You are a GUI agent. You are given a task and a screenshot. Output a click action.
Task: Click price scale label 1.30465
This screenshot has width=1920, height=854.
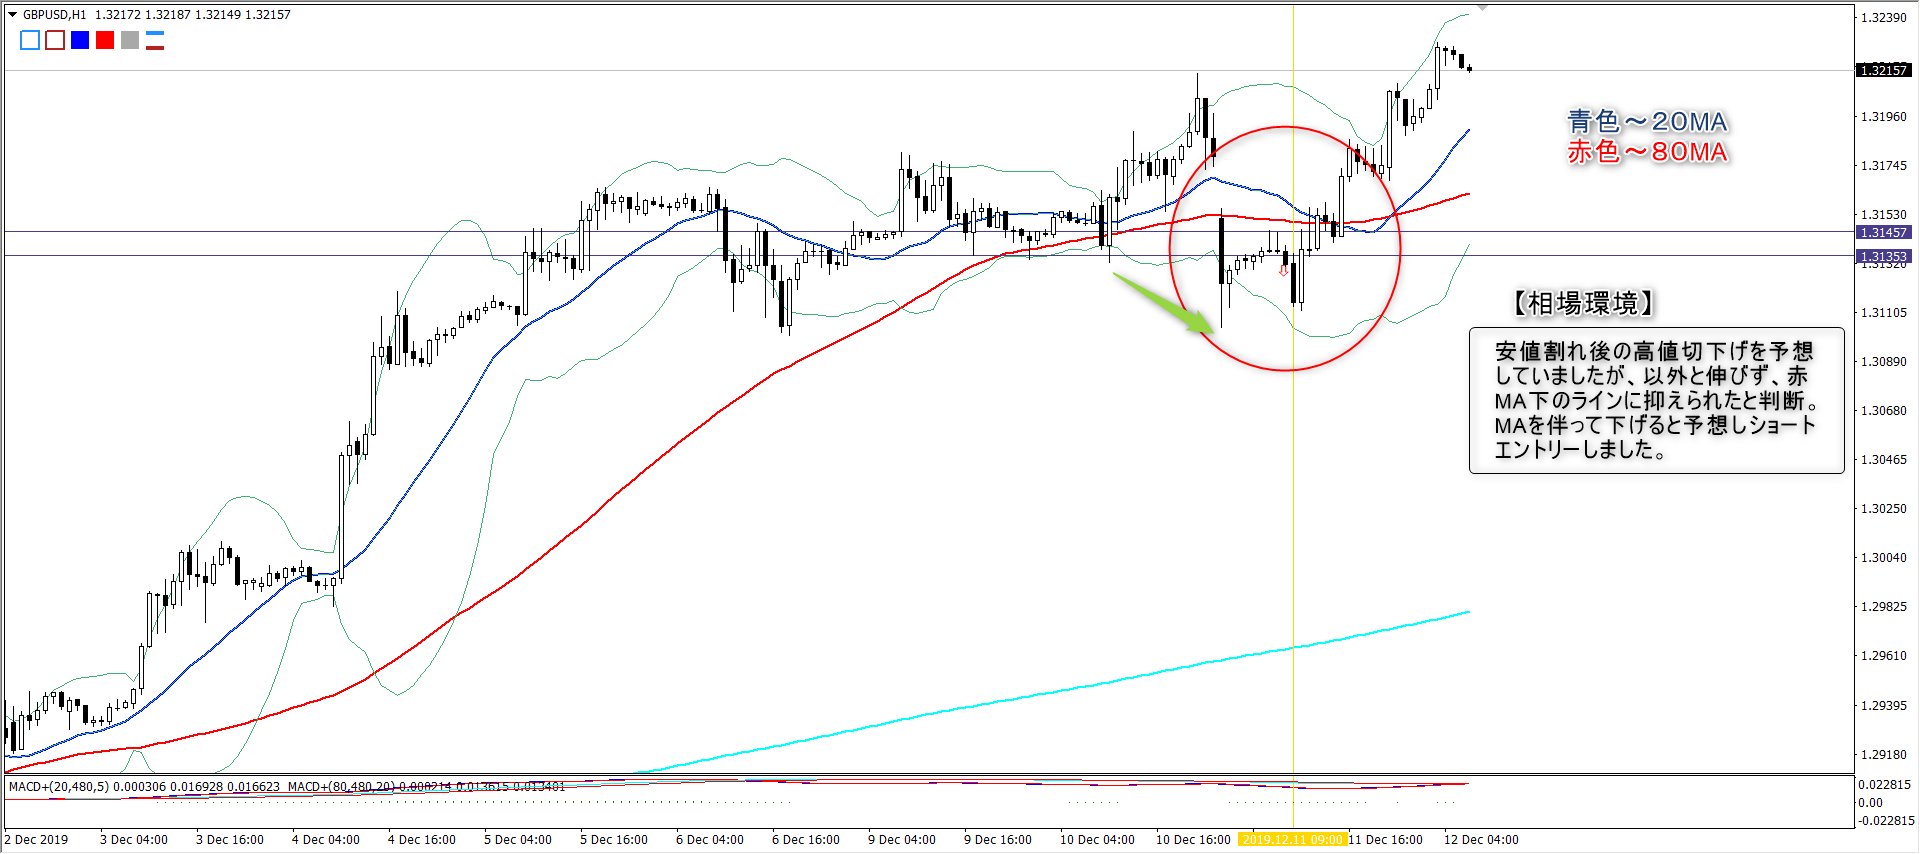click(x=1883, y=460)
